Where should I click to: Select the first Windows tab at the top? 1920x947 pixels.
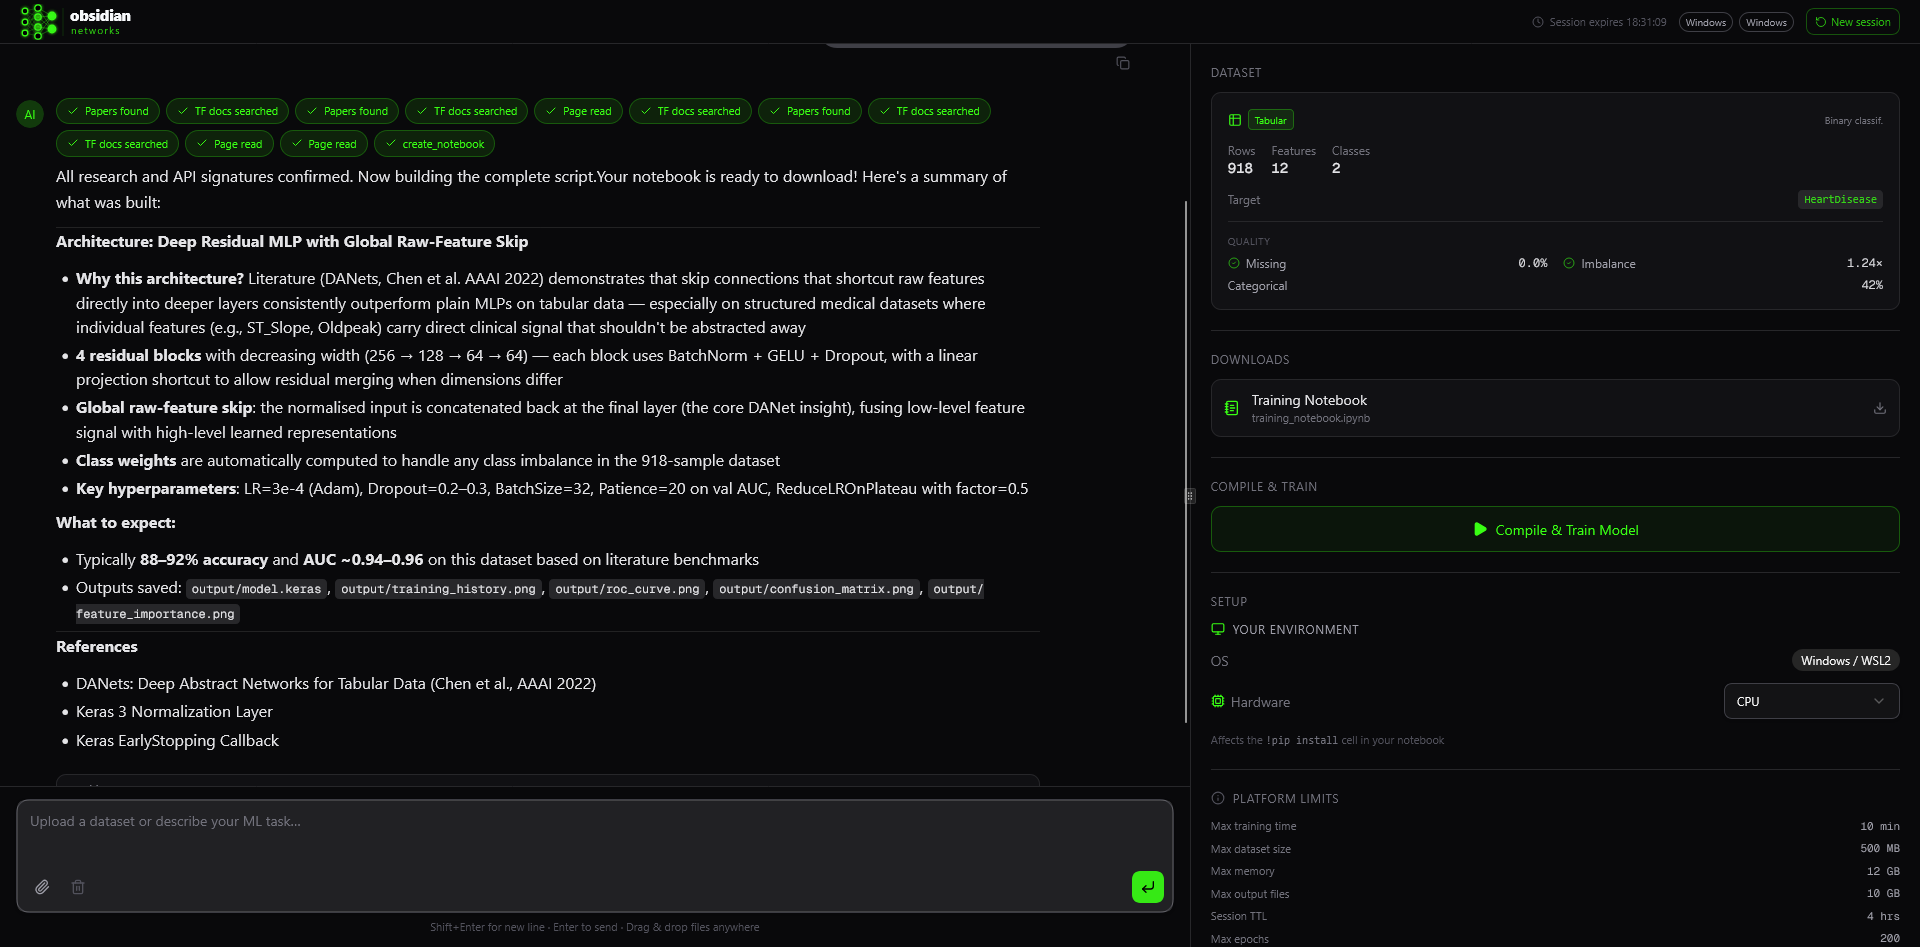(x=1705, y=21)
